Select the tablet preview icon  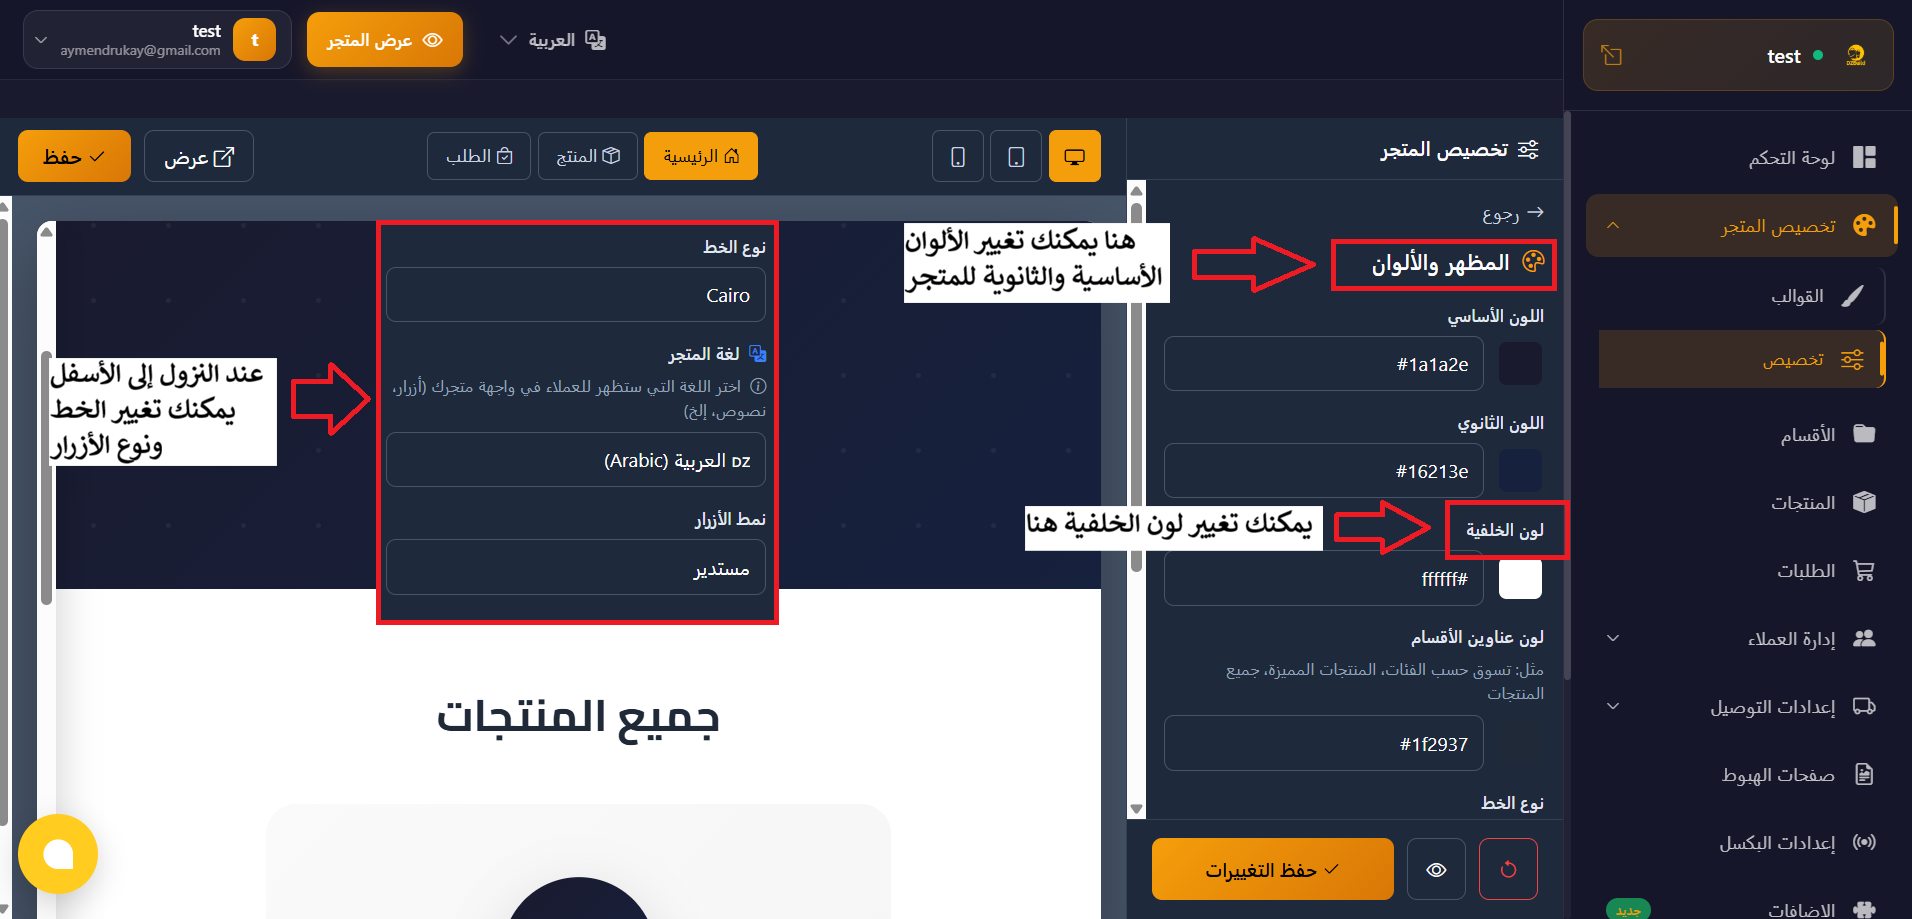[1016, 157]
